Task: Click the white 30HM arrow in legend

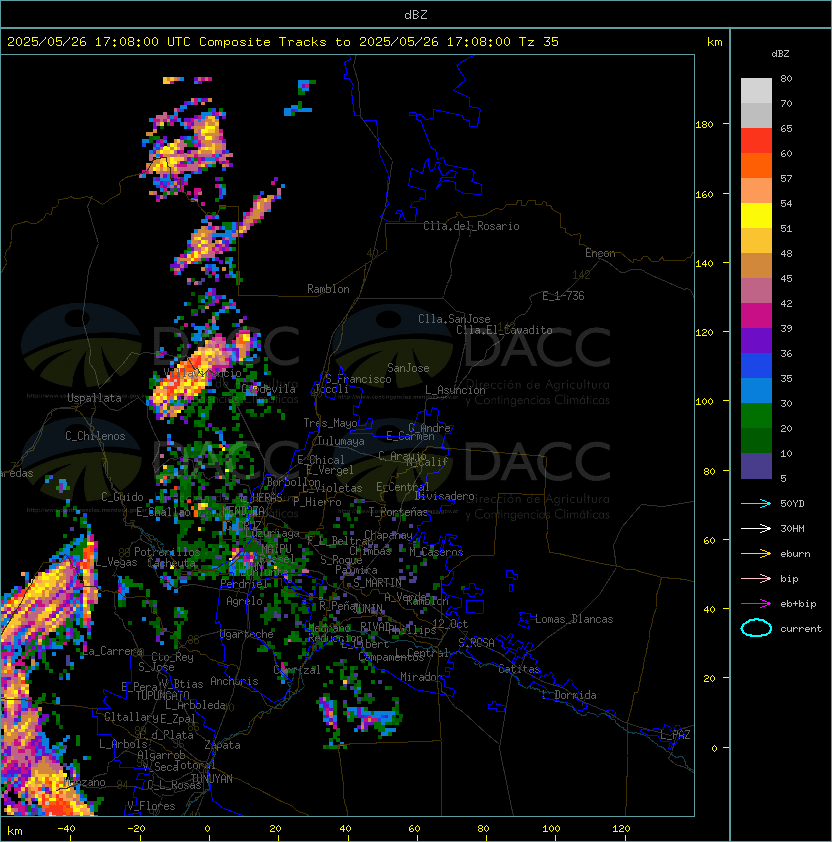Action: pos(756,528)
